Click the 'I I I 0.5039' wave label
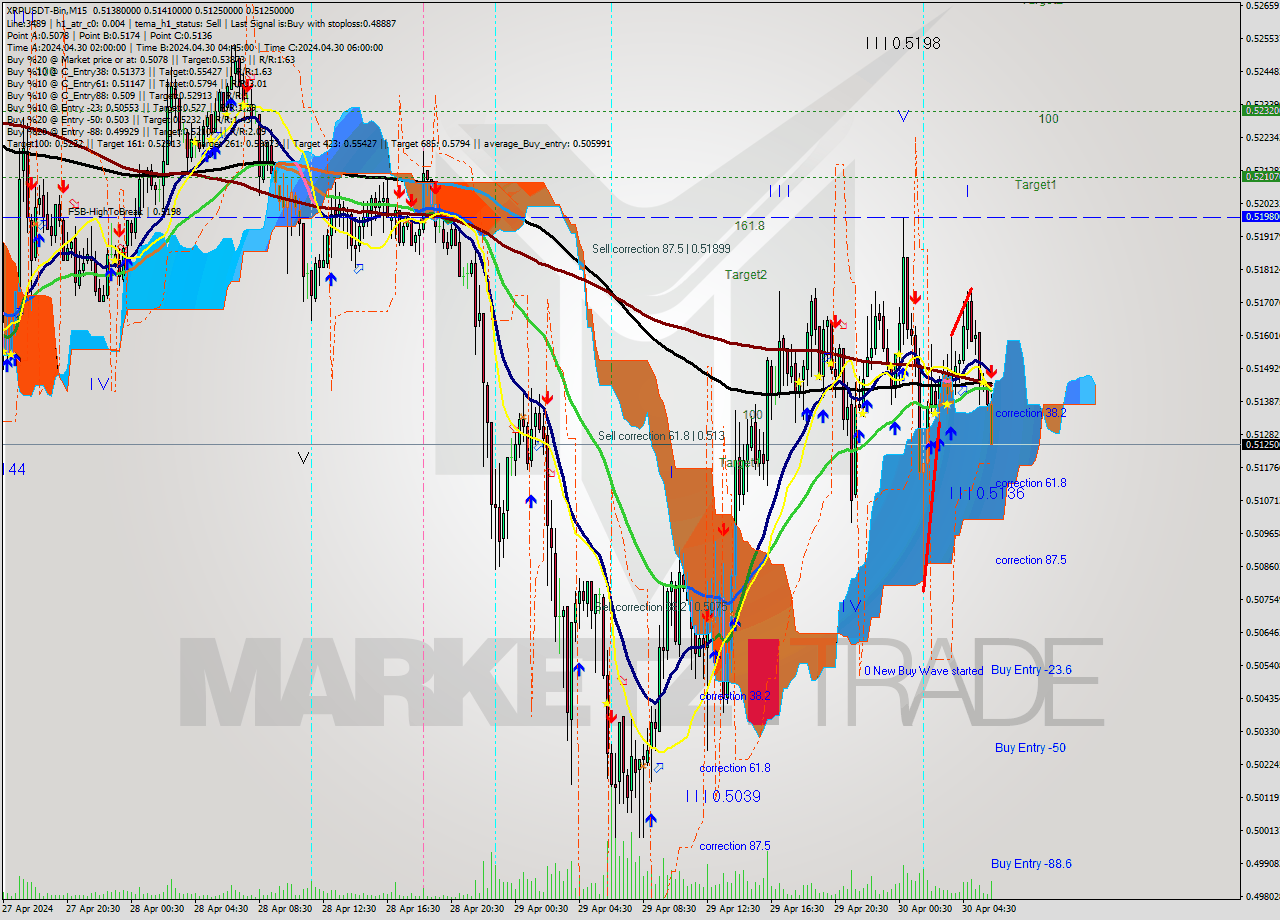The width and height of the screenshot is (1280, 920). (723, 796)
